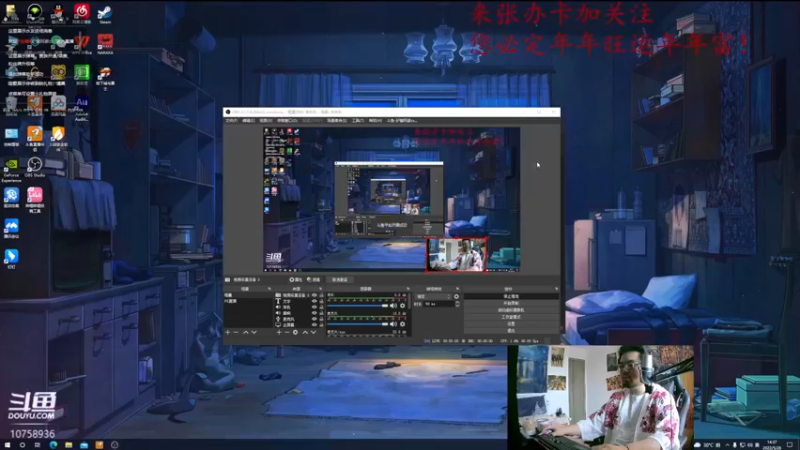Open the 编辑 Edit menu in OBS
Screen dimensions: 800x450
[x=248, y=121]
